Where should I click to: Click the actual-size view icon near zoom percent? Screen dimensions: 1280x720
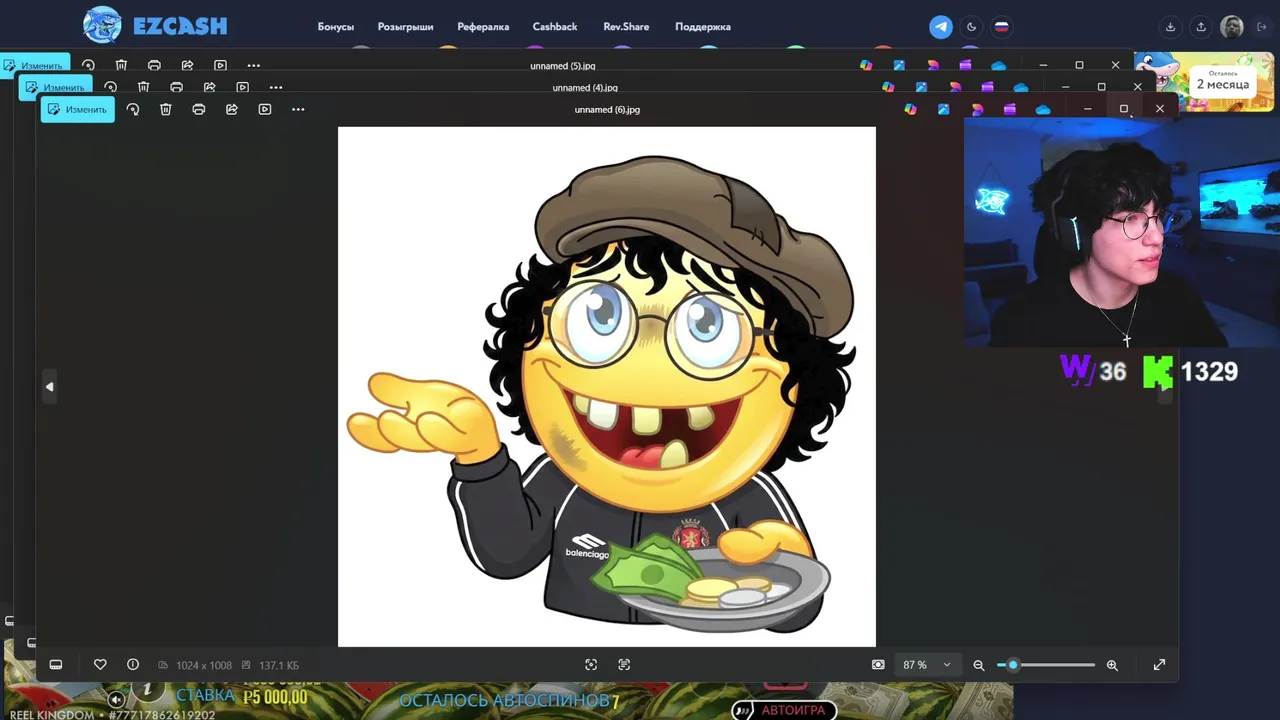[x=878, y=665]
